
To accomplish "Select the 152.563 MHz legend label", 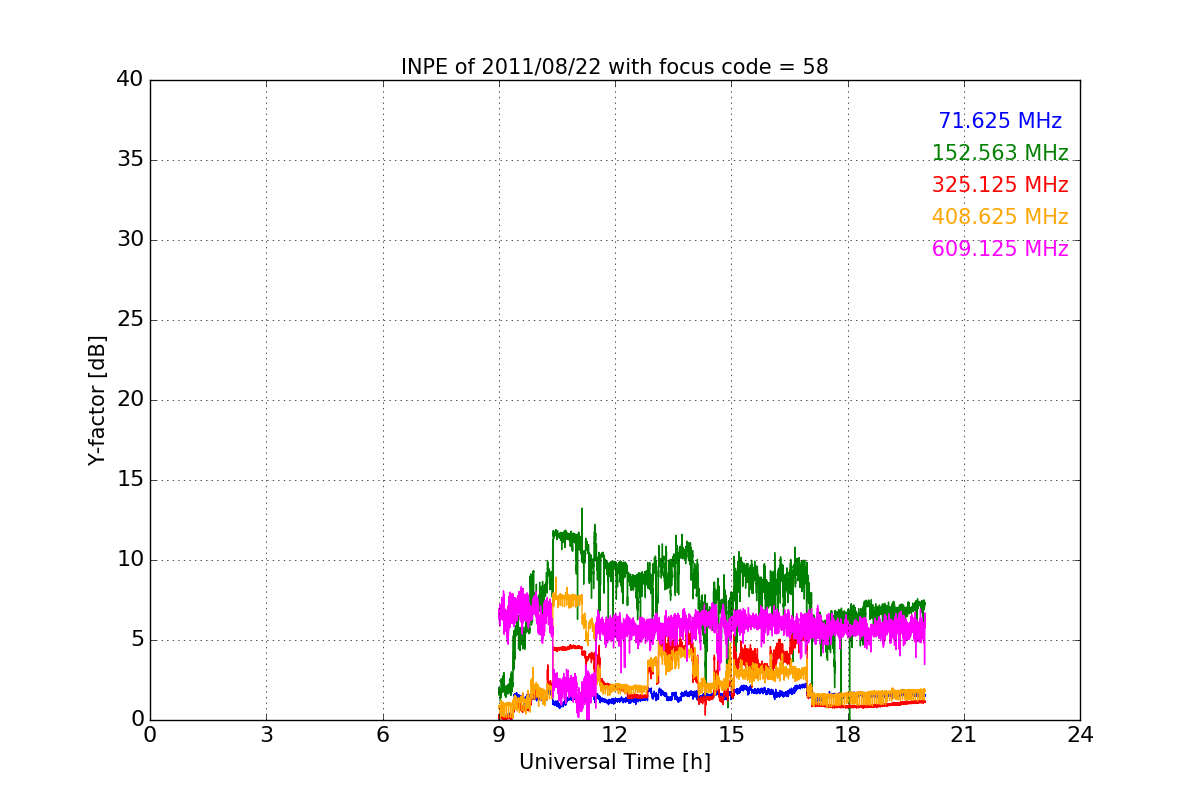I will 1000,153.
